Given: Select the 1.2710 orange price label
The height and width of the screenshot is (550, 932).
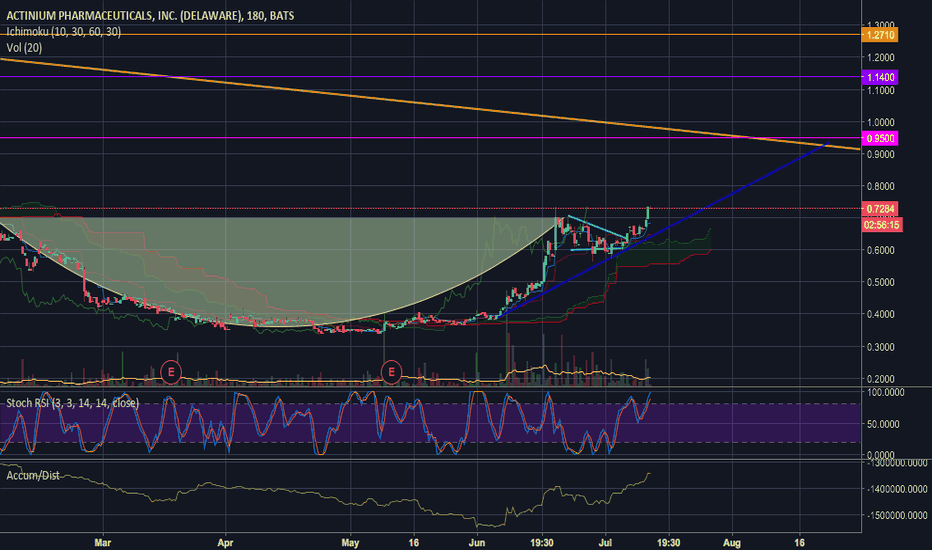Looking at the screenshot, I should coord(880,35).
